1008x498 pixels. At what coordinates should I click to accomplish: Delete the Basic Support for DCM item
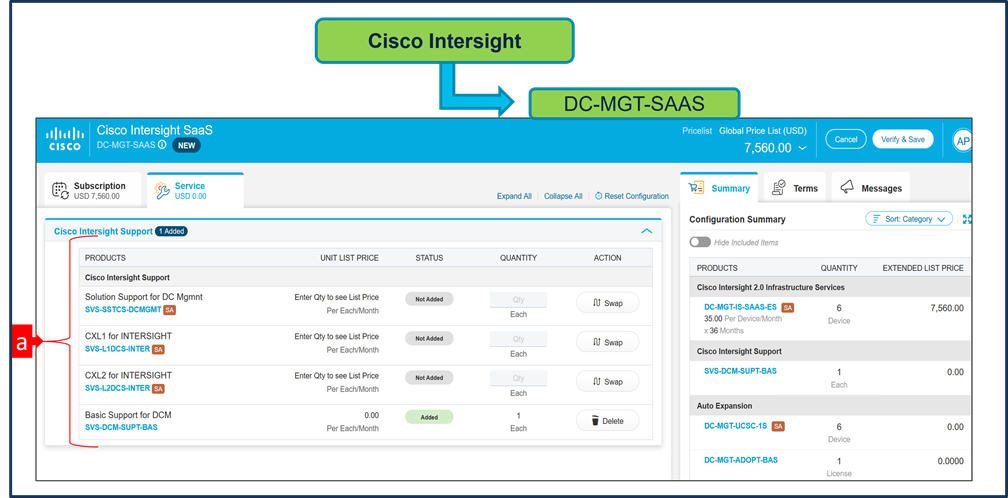pyautogui.click(x=608, y=421)
